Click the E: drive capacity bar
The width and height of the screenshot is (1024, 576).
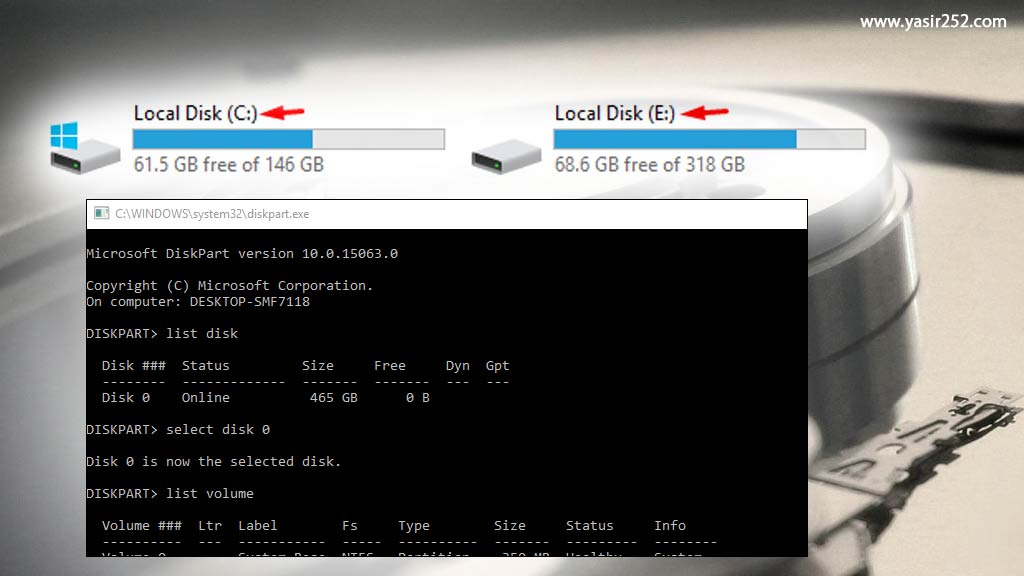tap(710, 138)
